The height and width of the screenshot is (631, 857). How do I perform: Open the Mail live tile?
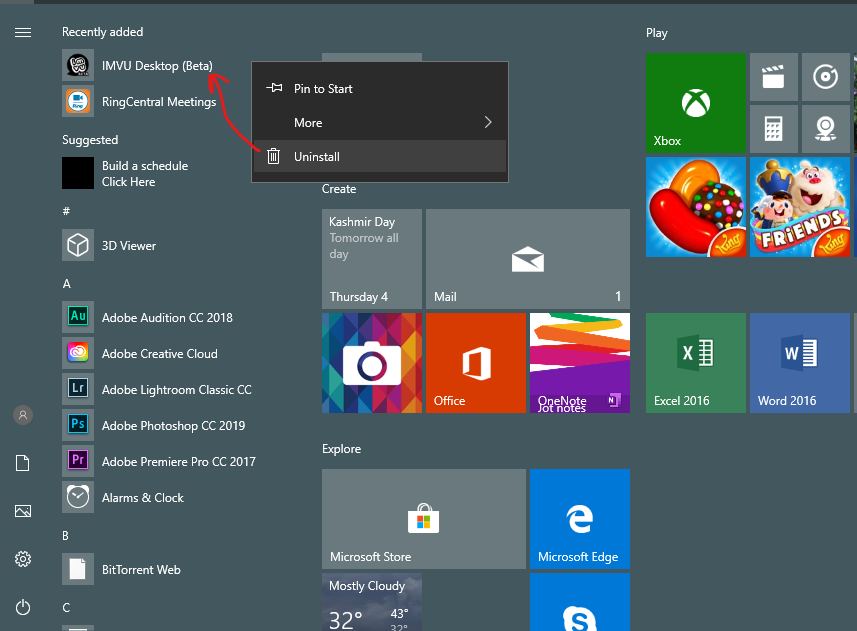527,258
